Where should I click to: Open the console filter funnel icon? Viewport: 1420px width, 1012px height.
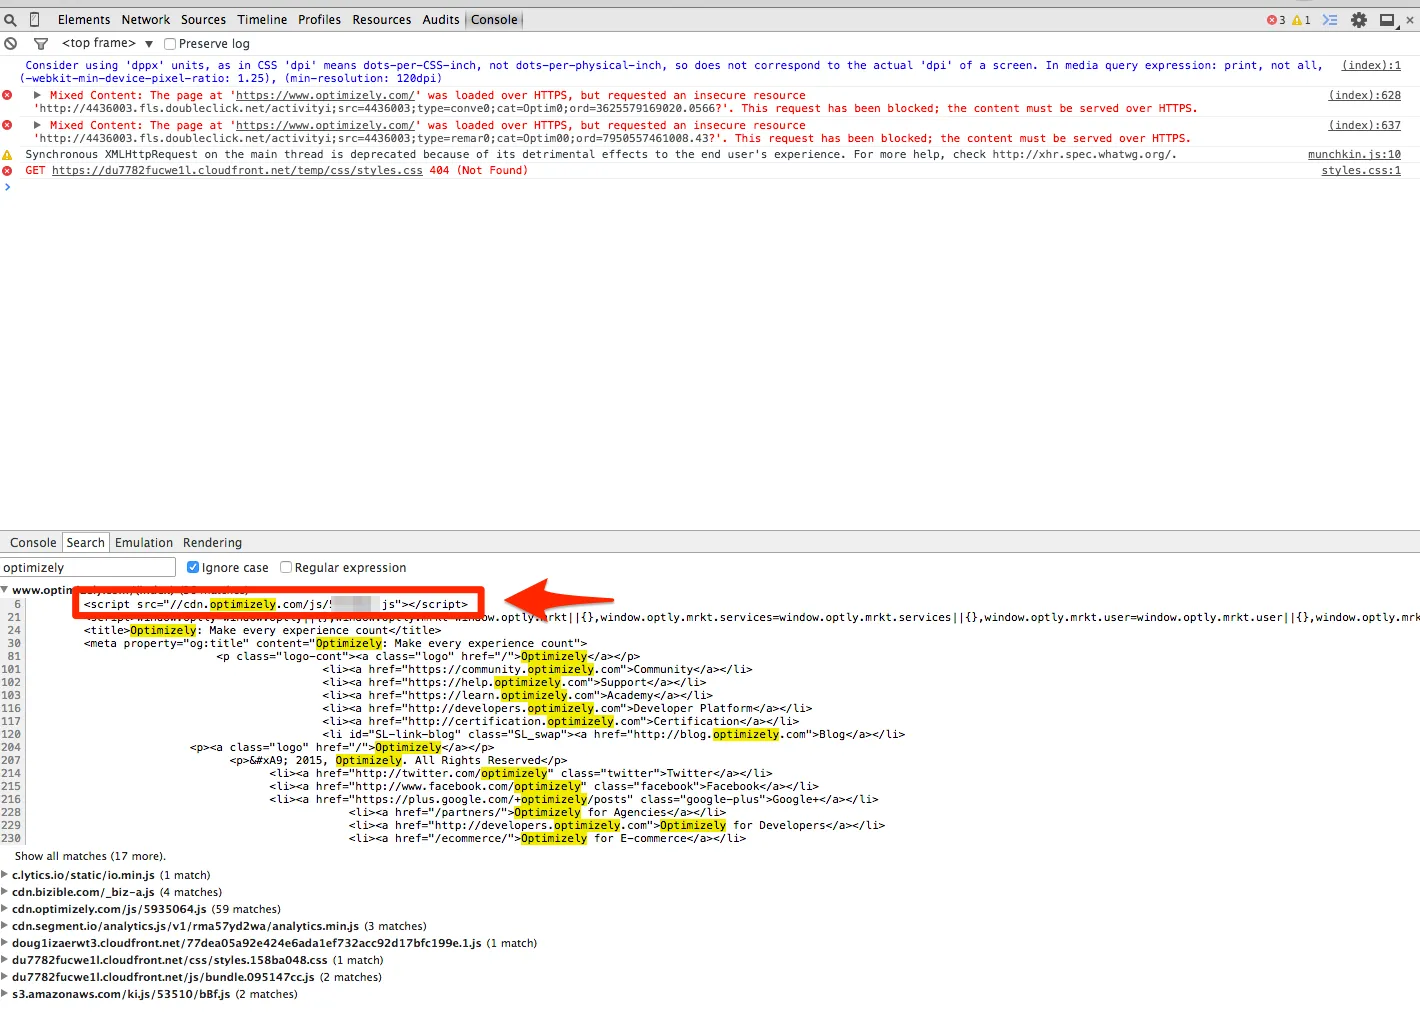tap(41, 44)
